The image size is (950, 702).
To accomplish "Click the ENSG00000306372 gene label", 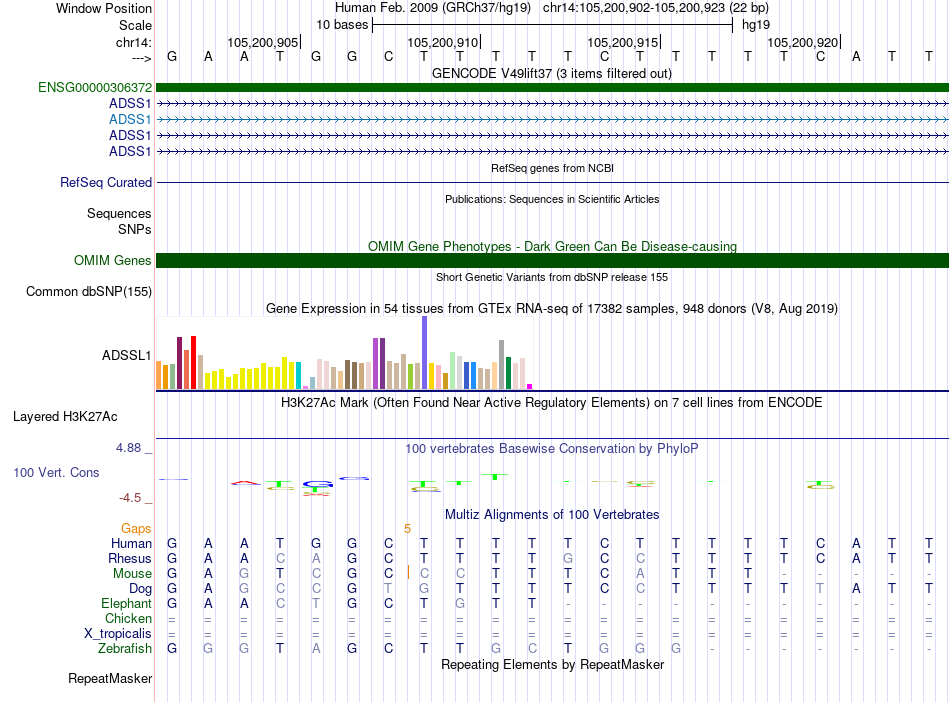I will pyautogui.click(x=95, y=88).
